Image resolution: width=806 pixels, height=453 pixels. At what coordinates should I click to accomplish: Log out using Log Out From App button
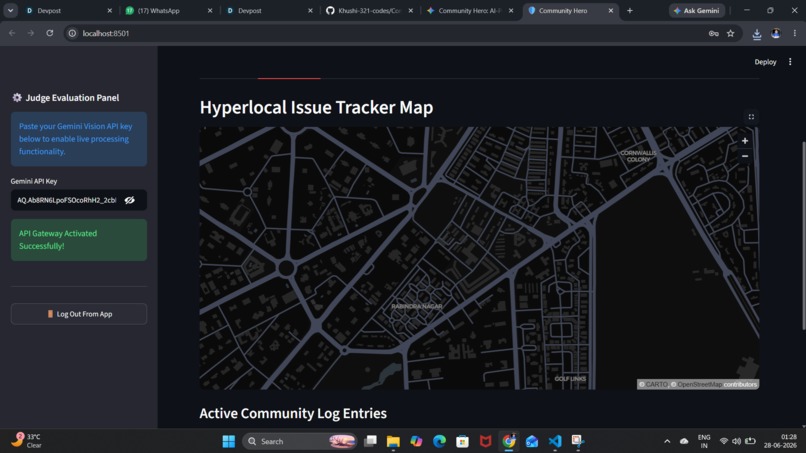coord(79,314)
